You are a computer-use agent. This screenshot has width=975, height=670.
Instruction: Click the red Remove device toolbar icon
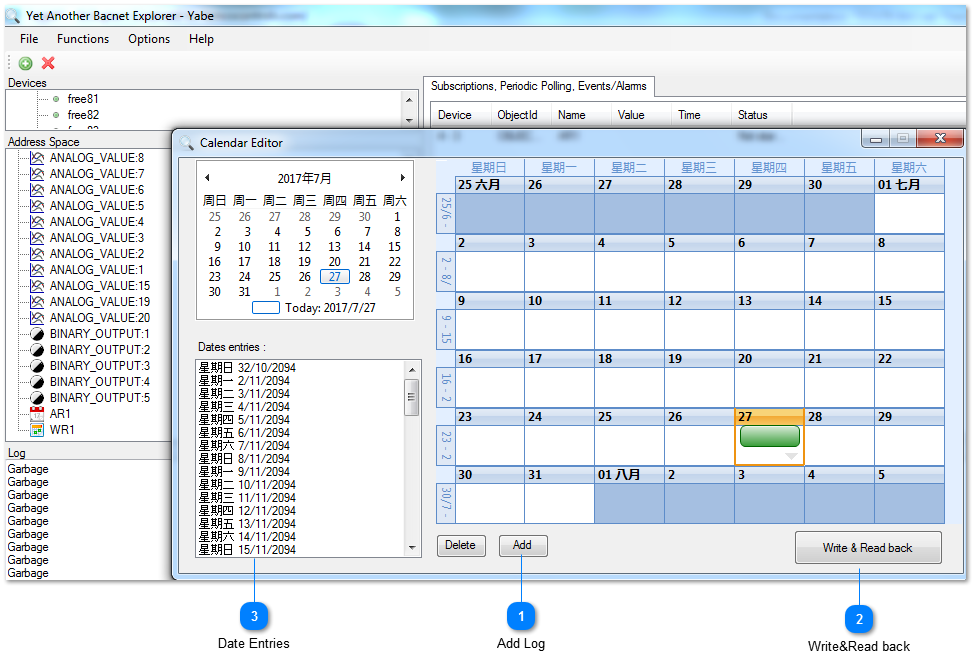point(48,63)
